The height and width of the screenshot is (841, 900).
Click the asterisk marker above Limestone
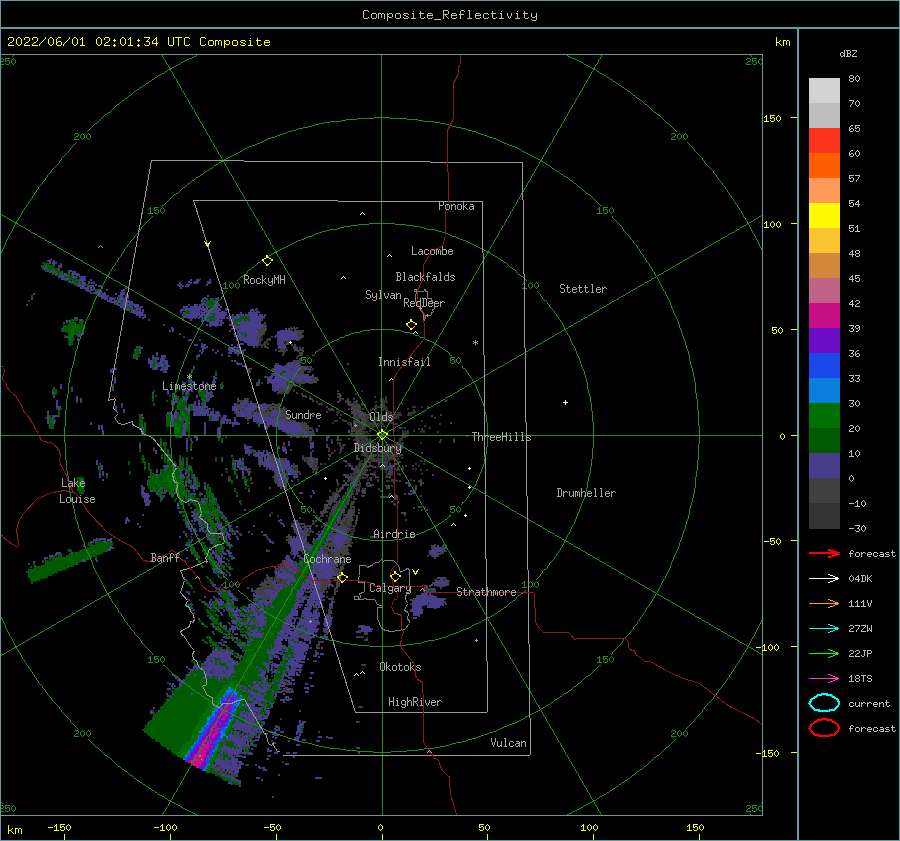click(x=189, y=377)
